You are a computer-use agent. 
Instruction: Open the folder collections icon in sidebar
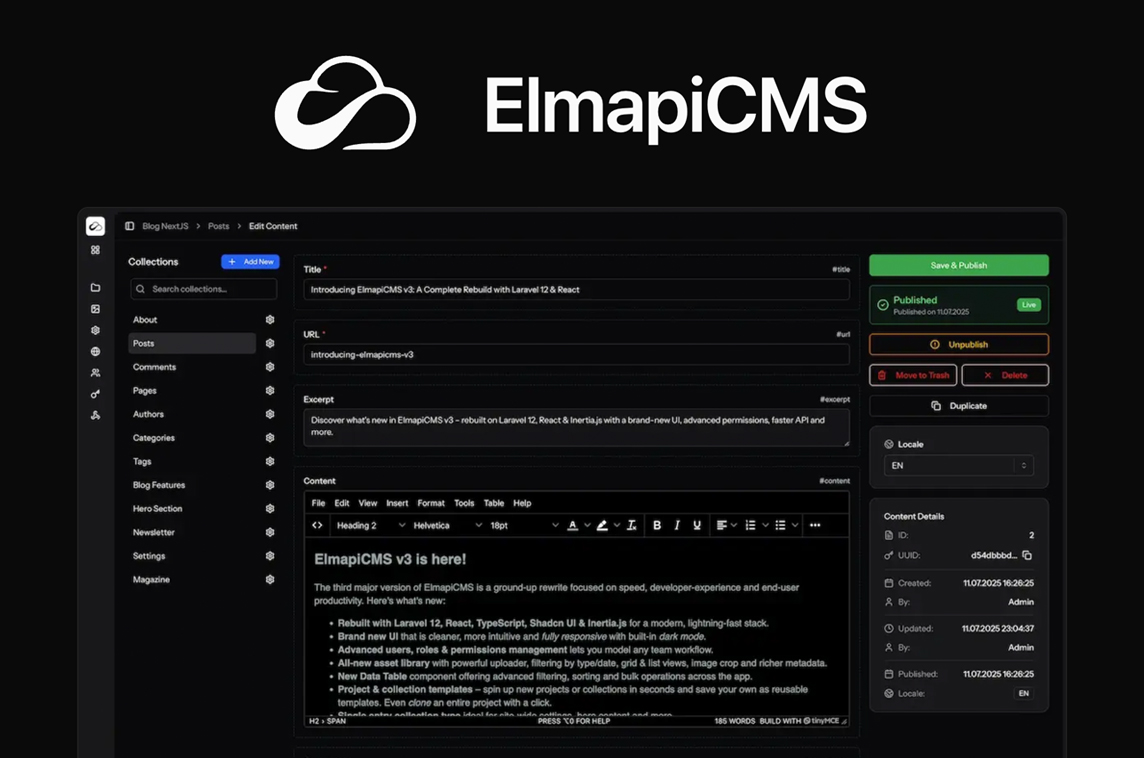pos(96,287)
